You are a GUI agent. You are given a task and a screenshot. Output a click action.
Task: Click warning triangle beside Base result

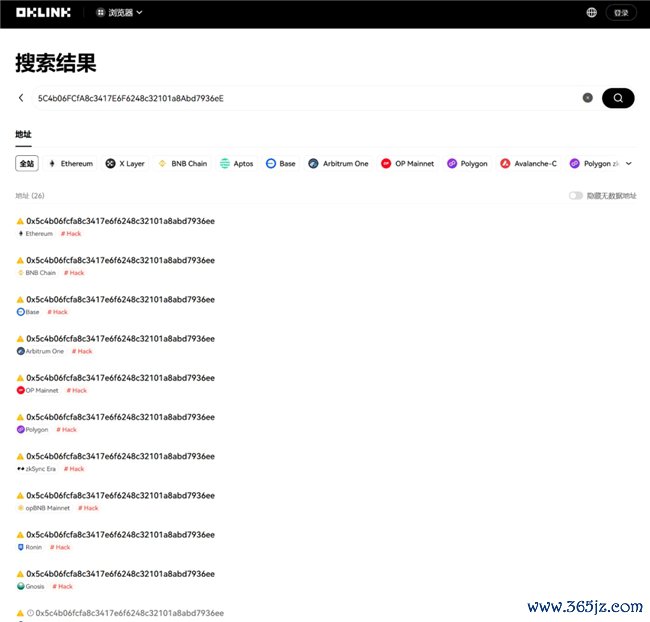pos(20,300)
